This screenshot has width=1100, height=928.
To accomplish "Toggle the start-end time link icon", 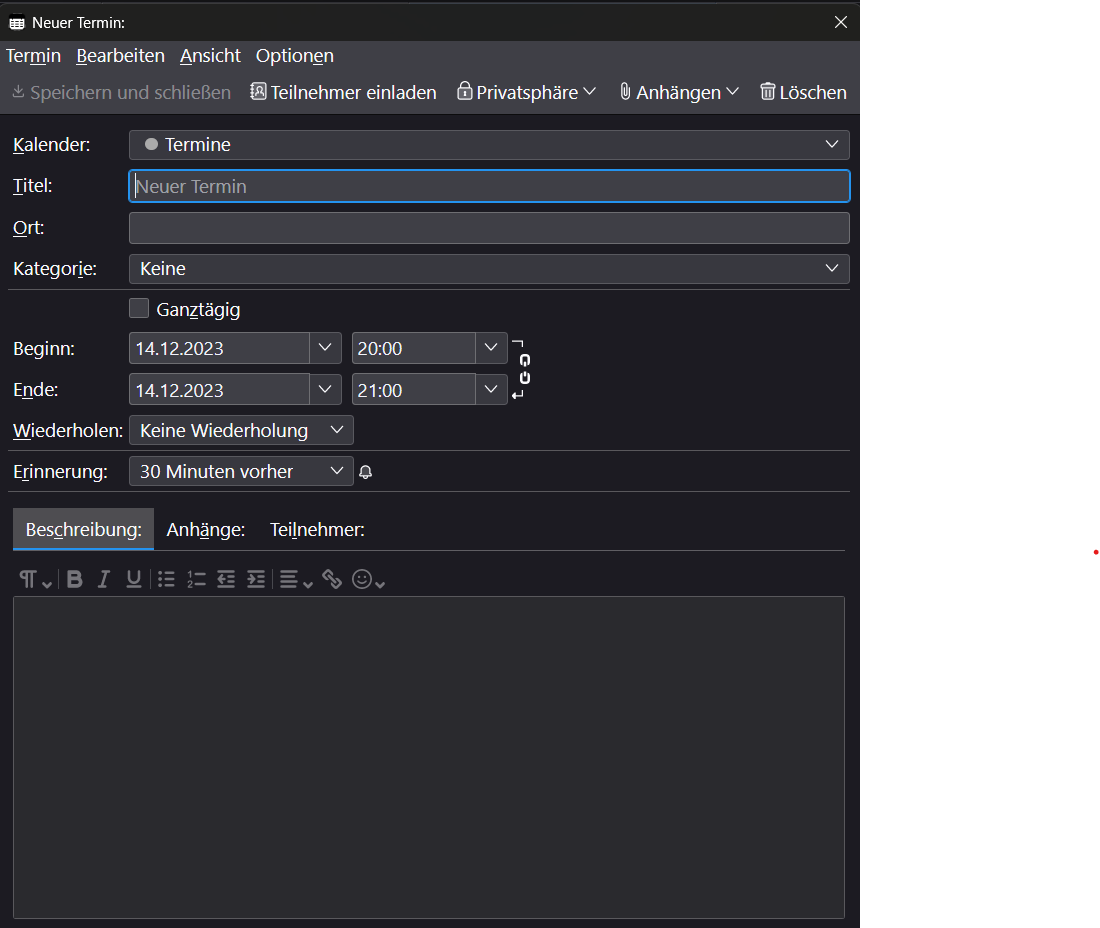I will tap(525, 369).
